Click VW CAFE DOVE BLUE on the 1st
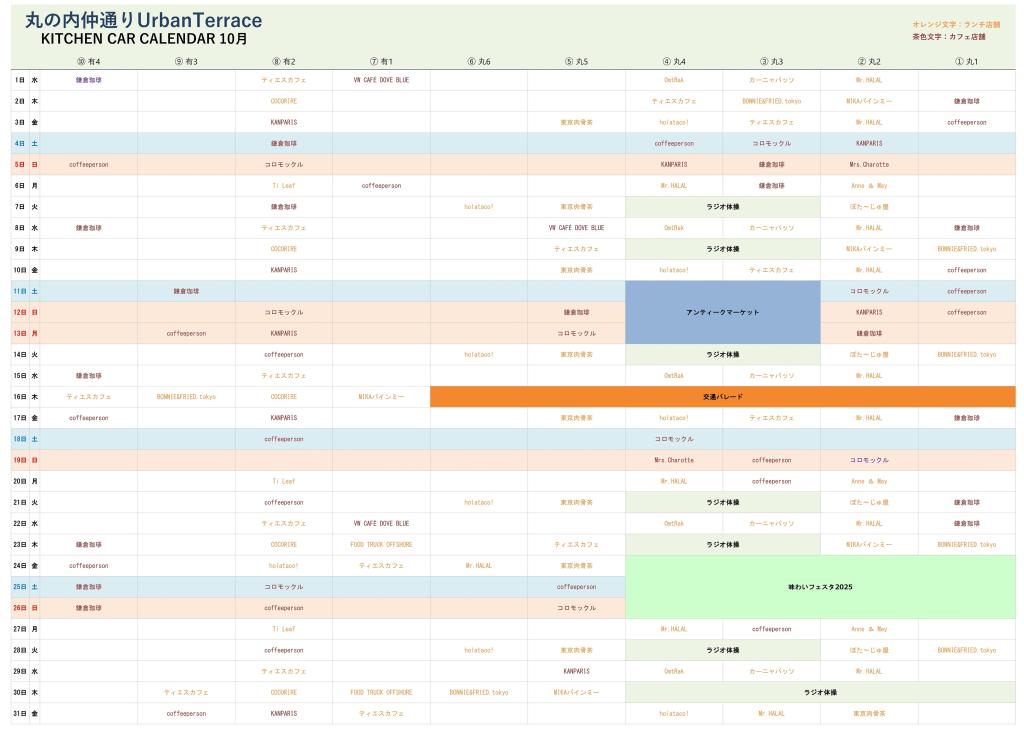1024x732 pixels. click(x=381, y=79)
